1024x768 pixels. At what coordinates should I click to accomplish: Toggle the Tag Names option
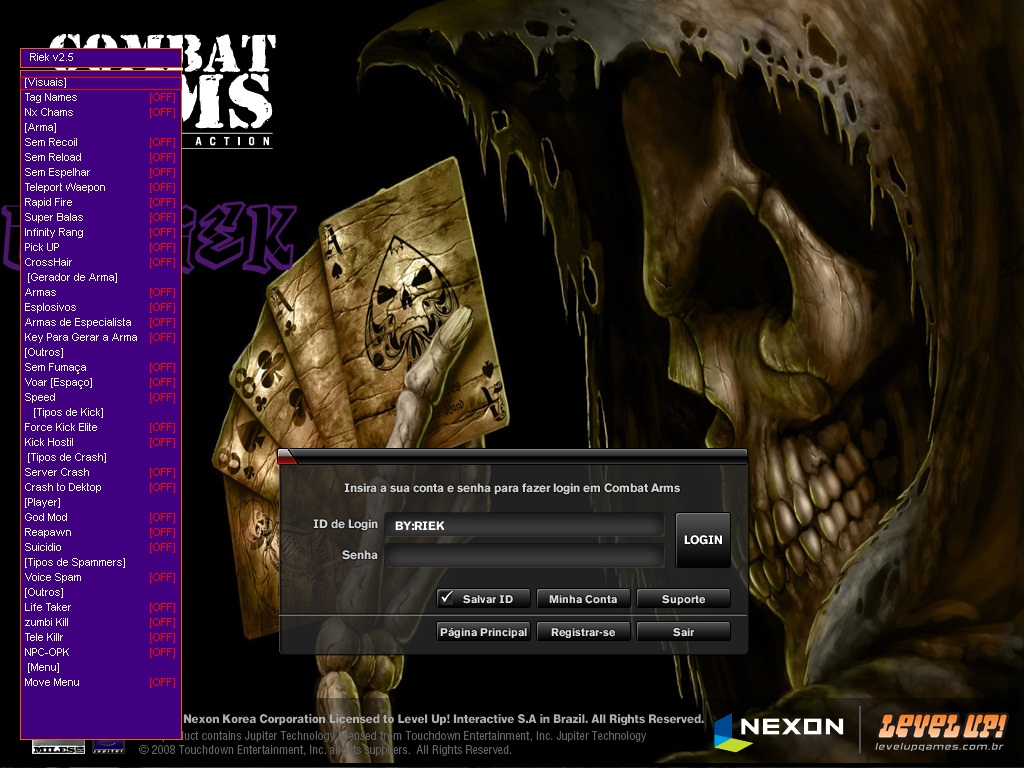tap(101, 97)
